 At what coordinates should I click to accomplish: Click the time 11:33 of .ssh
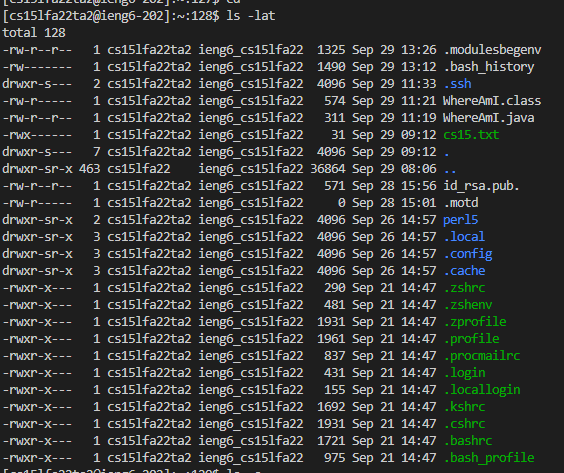(419, 84)
